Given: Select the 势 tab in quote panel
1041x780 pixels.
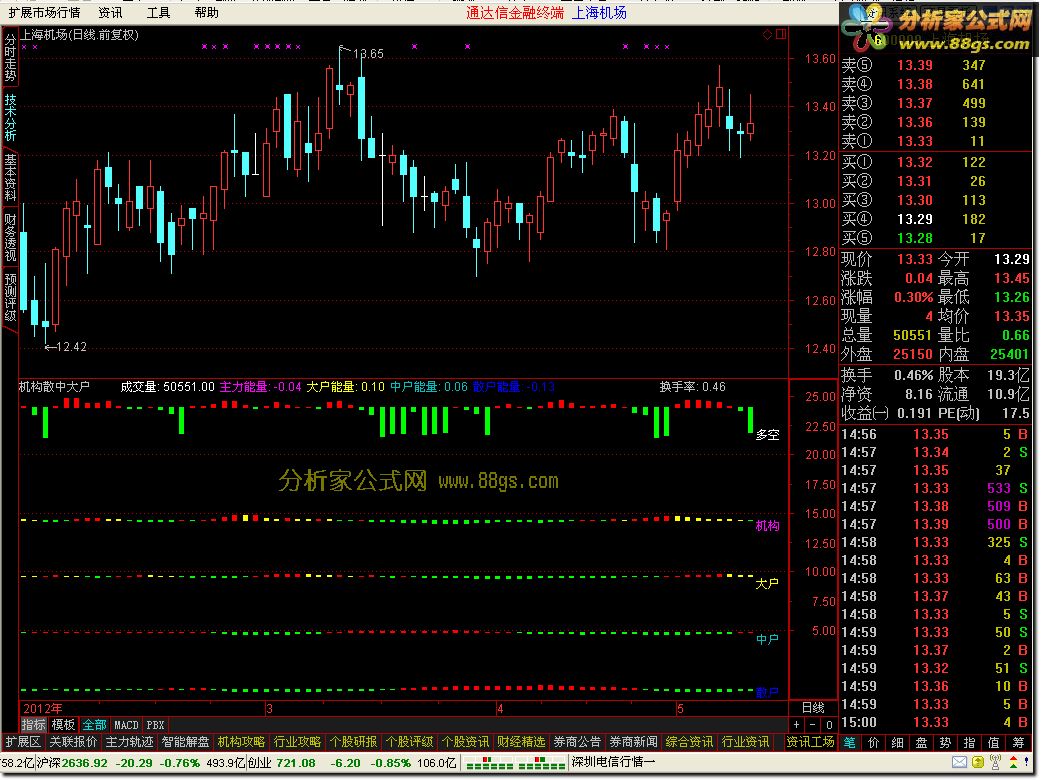Looking at the screenshot, I should 945,743.
